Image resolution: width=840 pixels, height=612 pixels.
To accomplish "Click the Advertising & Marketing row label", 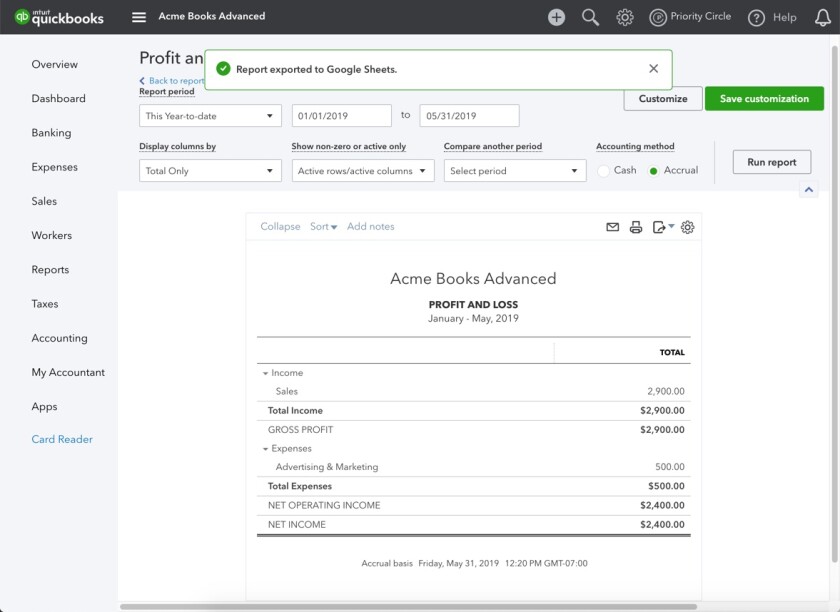I will pyautogui.click(x=327, y=467).
